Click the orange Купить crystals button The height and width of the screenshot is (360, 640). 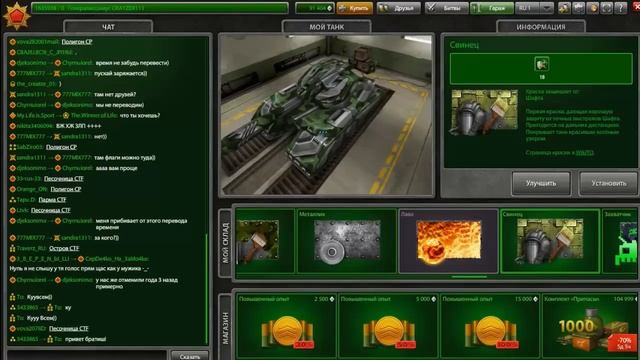click(x=355, y=8)
